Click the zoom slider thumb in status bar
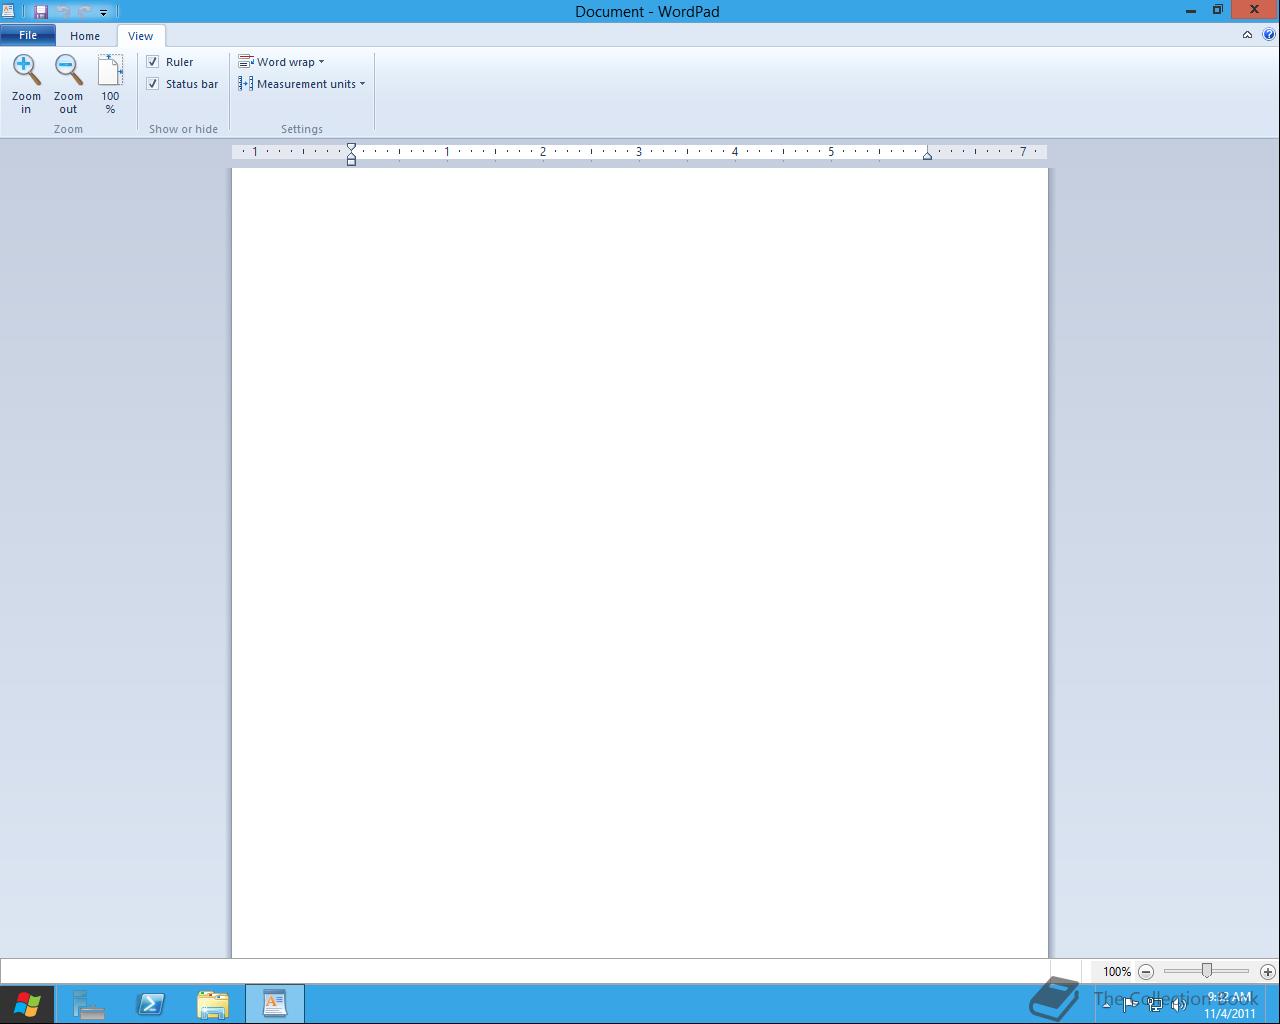 click(x=1207, y=971)
